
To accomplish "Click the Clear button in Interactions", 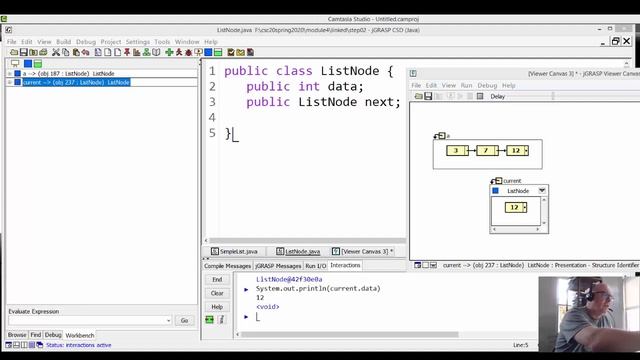I will (217, 293).
